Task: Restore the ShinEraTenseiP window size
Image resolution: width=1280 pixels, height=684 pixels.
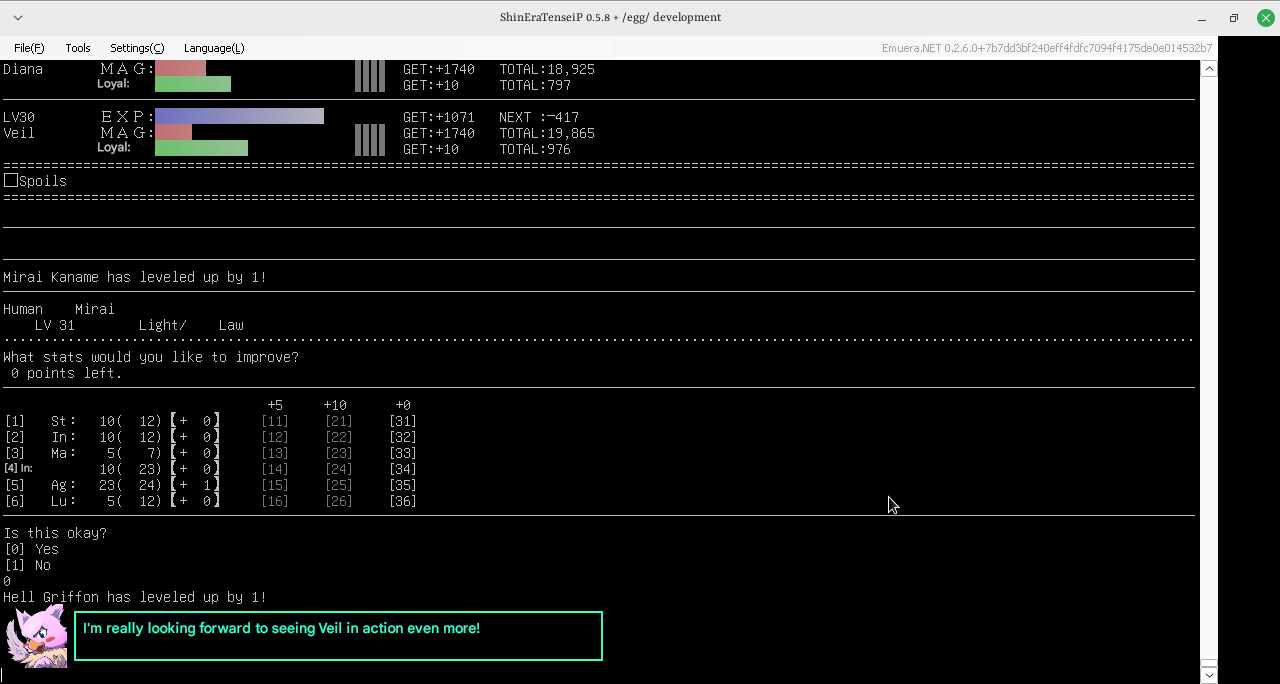Action: (x=1234, y=18)
